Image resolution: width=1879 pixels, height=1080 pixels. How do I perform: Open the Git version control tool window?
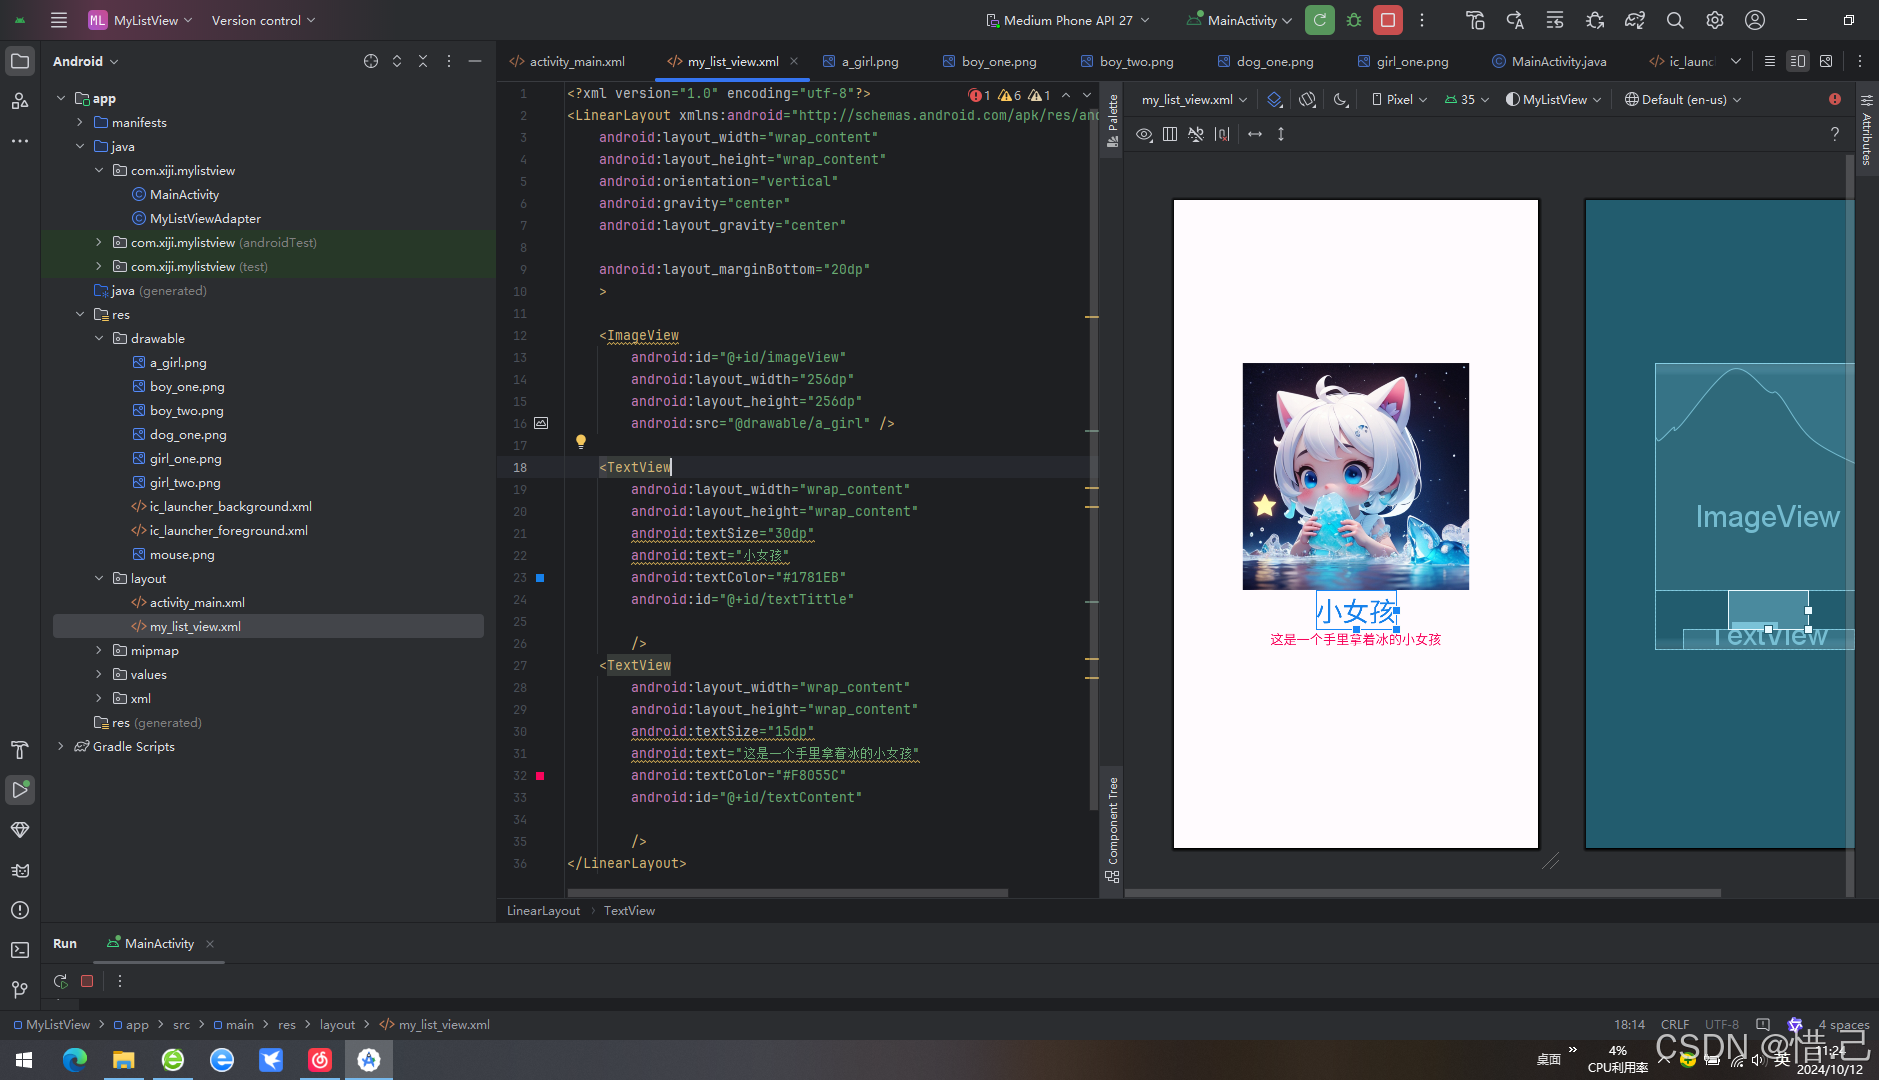20,990
